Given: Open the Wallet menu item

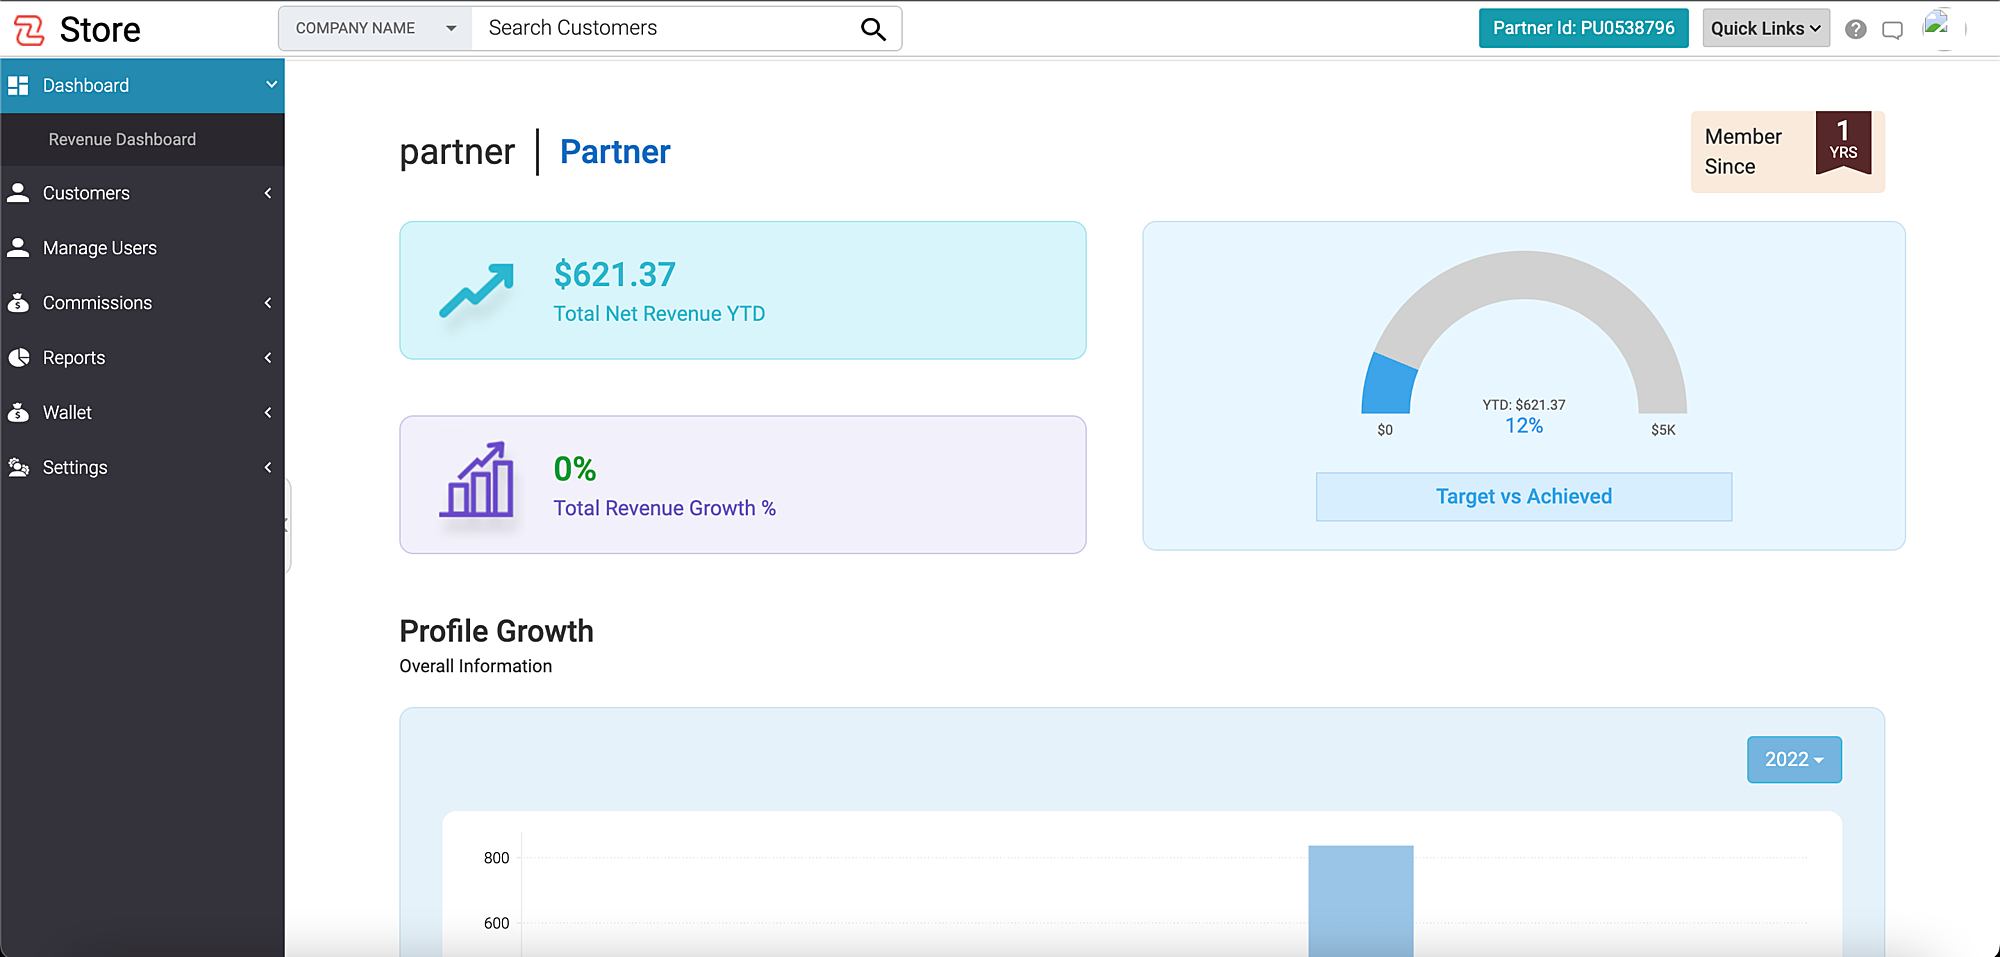Looking at the screenshot, I should point(142,413).
